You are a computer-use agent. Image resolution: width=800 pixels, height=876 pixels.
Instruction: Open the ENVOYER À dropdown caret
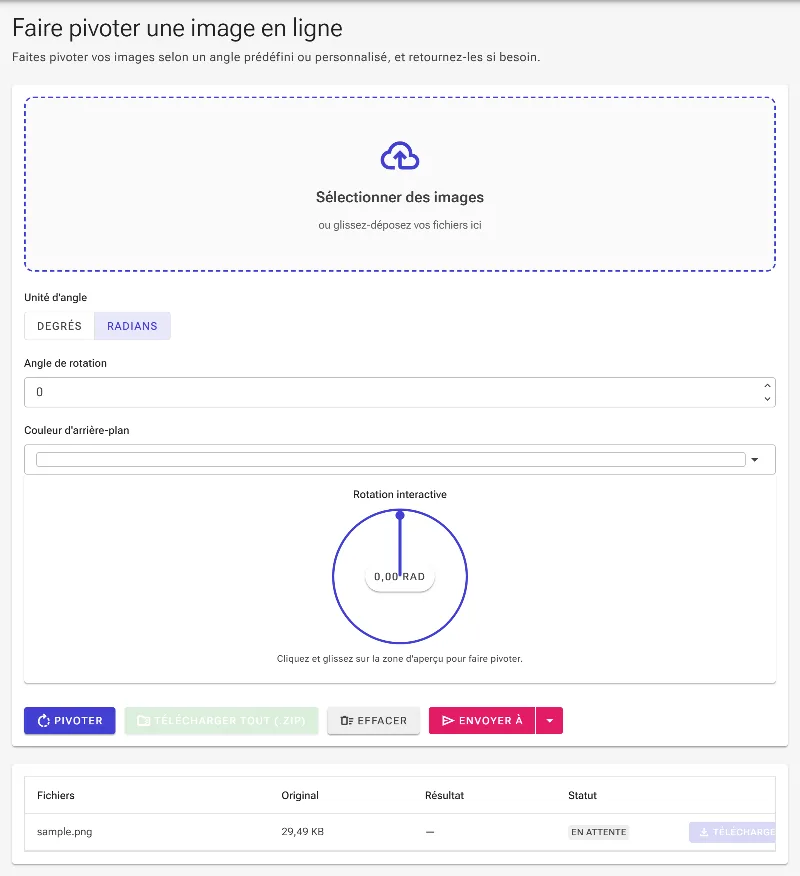pyautogui.click(x=550, y=721)
